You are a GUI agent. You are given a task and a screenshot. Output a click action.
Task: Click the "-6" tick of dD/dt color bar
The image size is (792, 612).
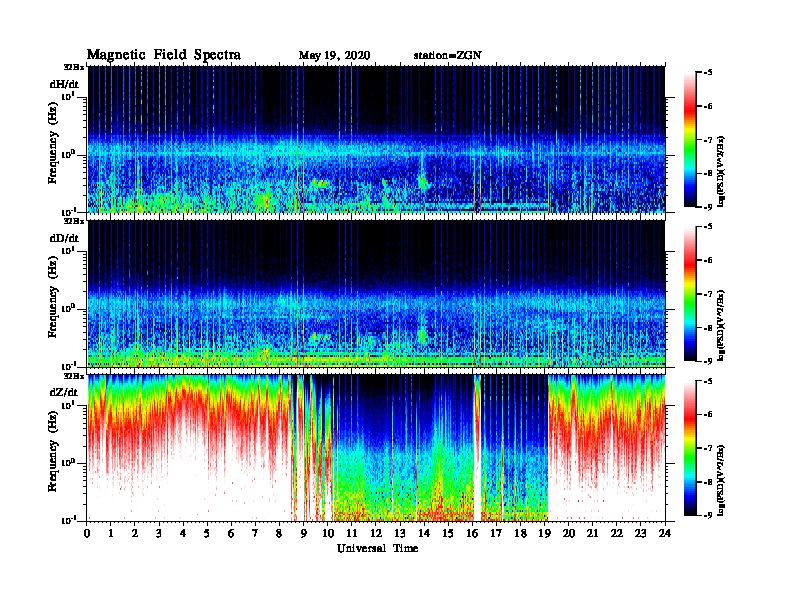pyautogui.click(x=708, y=260)
